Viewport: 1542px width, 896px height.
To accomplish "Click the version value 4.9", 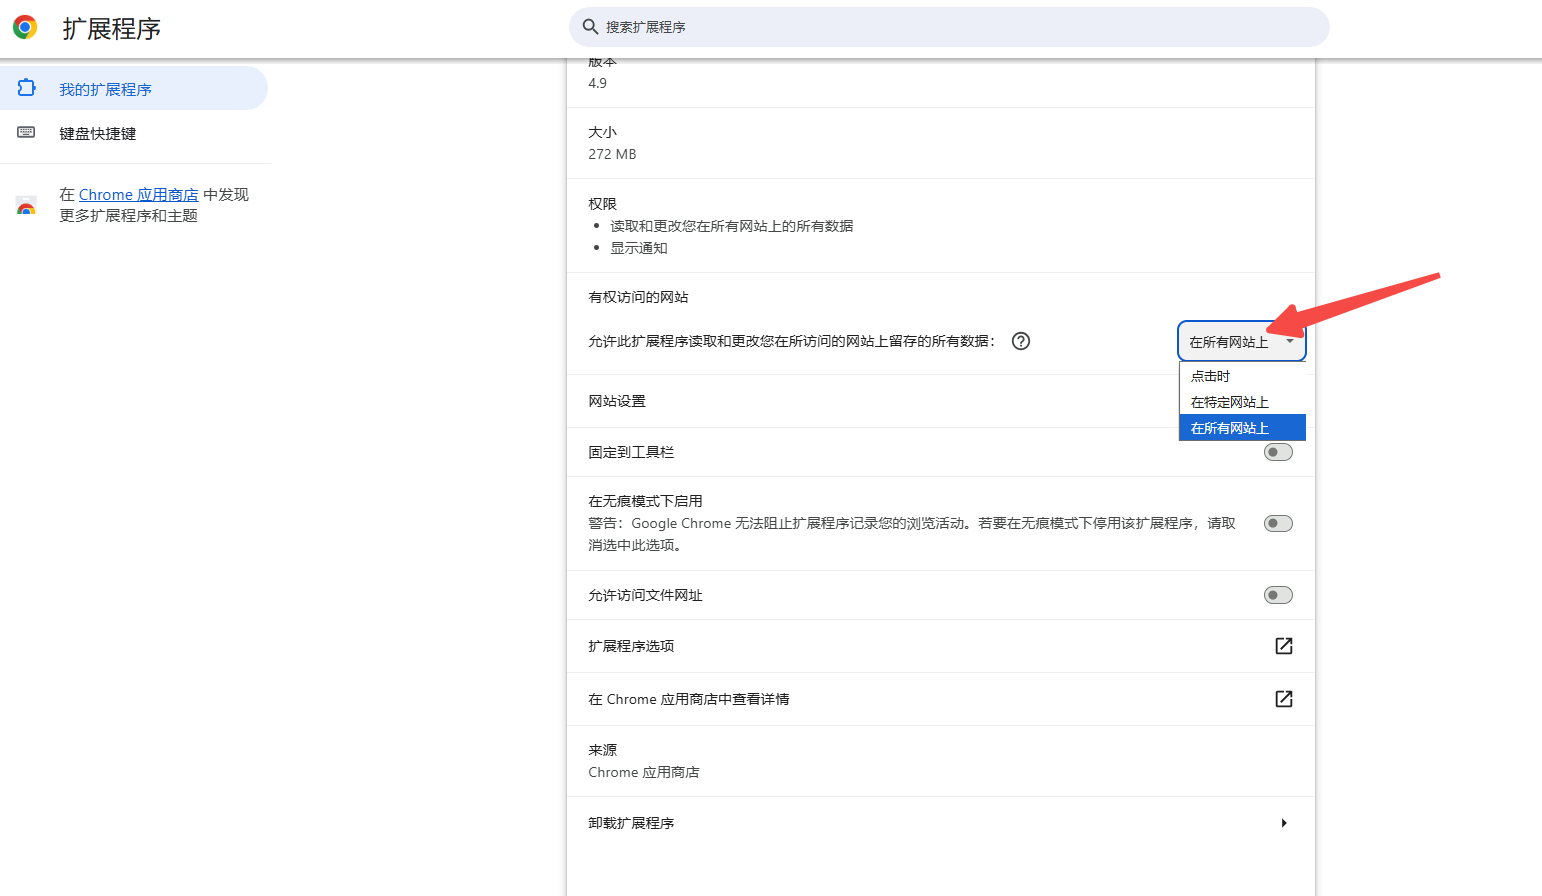I will coord(597,83).
